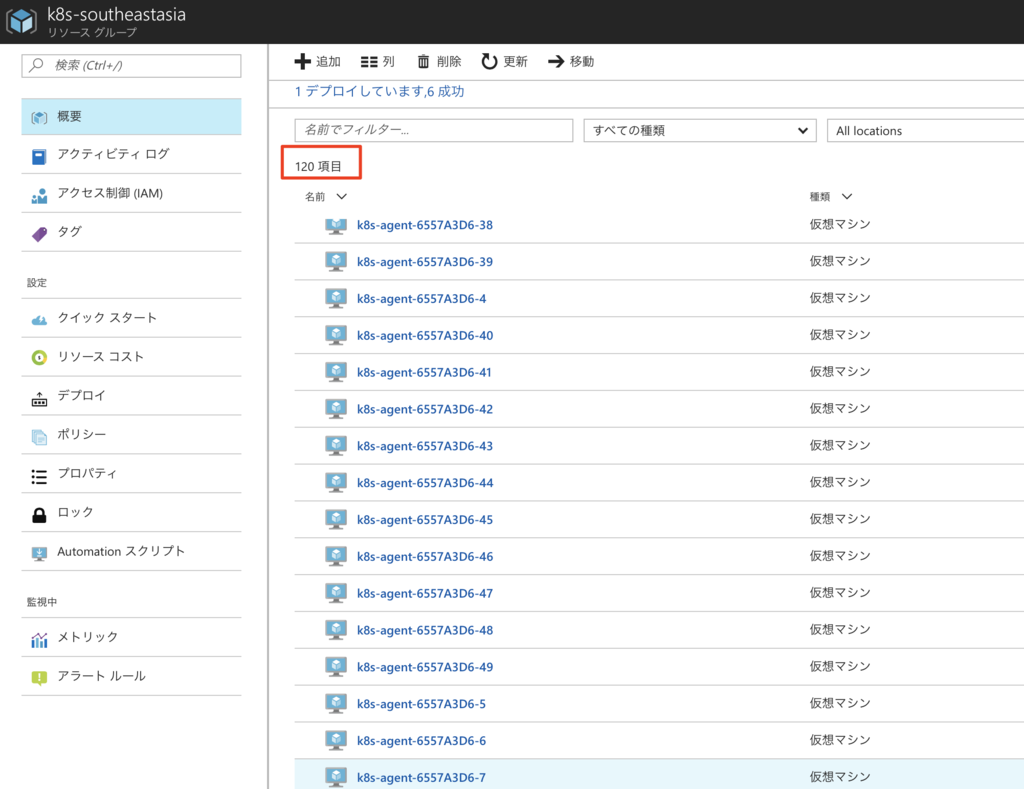1024x789 pixels.
Task: Click the 名前 column sort chevron
Action: pos(342,197)
